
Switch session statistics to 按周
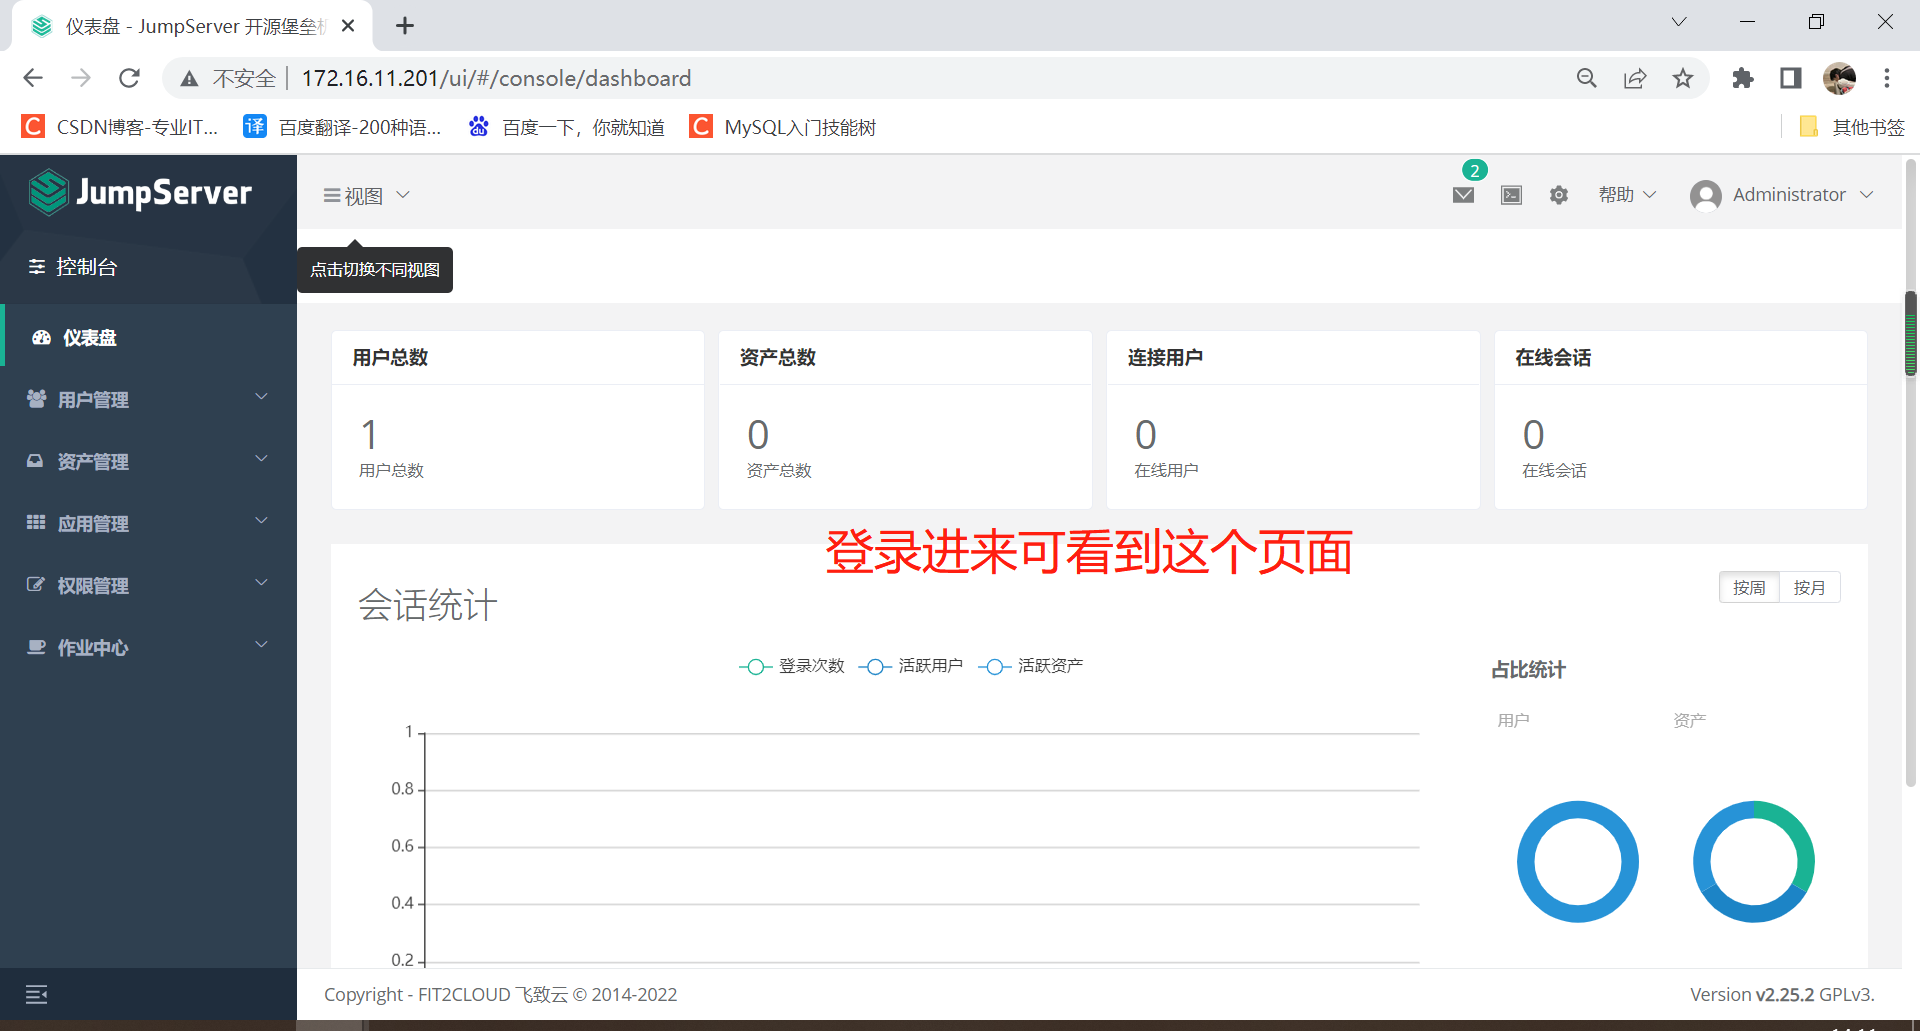click(1749, 587)
